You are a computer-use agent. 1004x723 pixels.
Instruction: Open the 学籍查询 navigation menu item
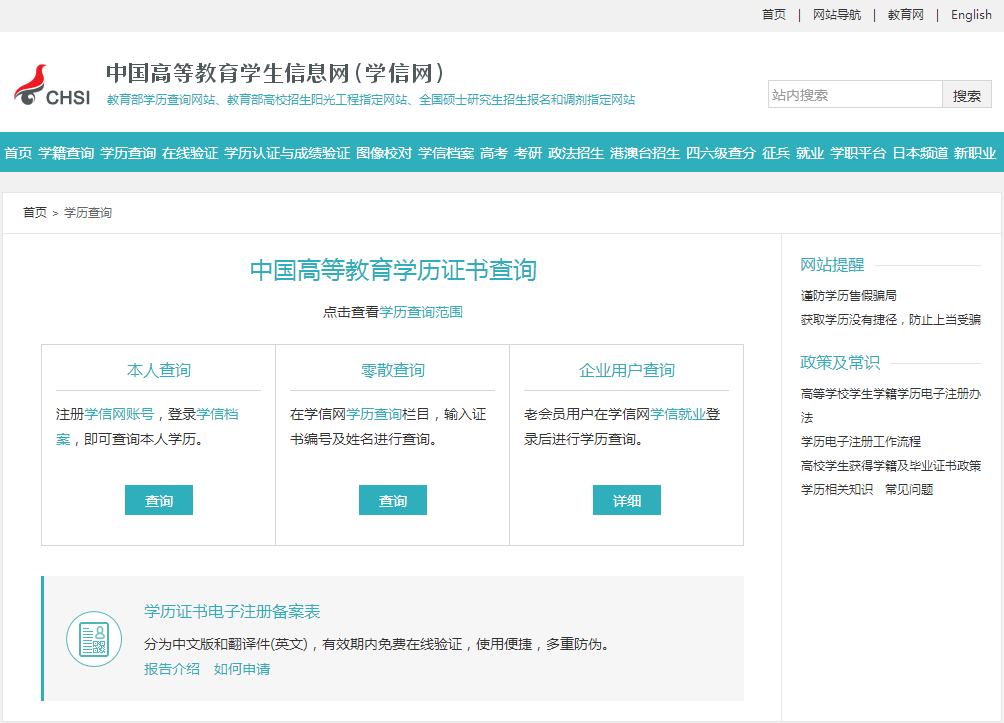coord(66,153)
